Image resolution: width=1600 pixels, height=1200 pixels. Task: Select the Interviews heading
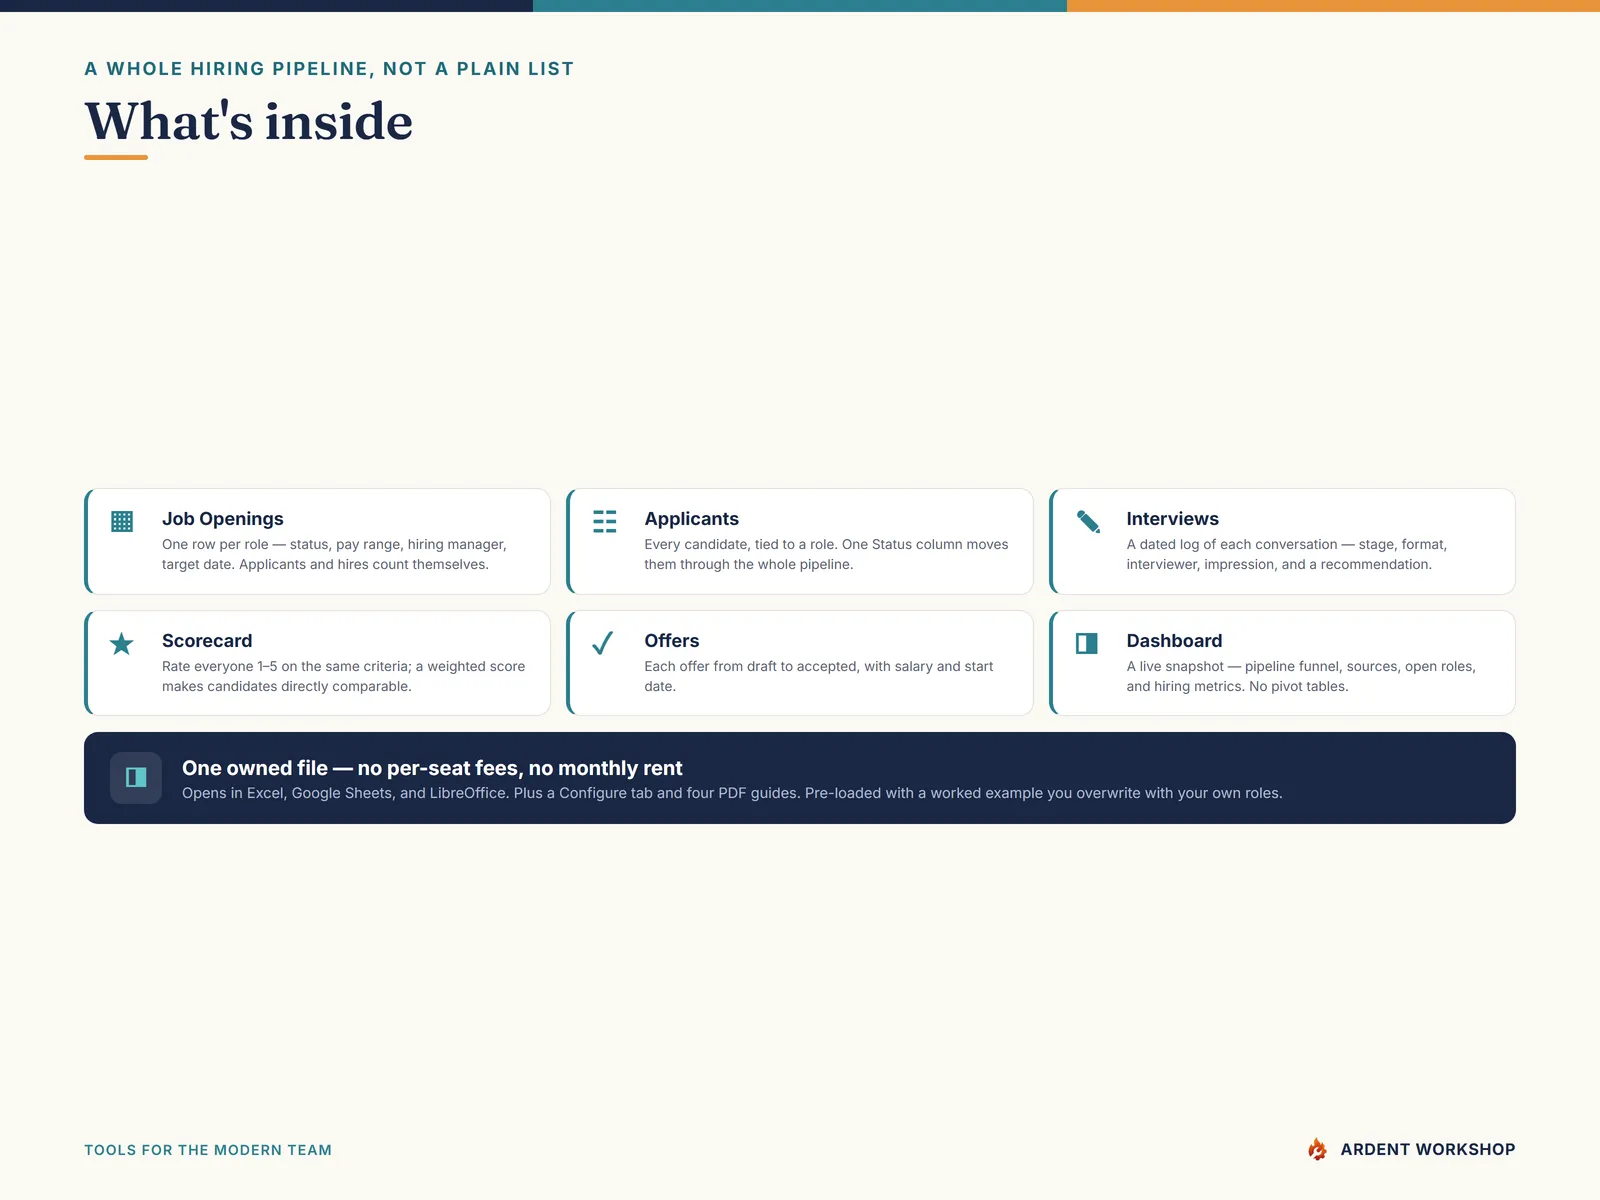pyautogui.click(x=1173, y=519)
